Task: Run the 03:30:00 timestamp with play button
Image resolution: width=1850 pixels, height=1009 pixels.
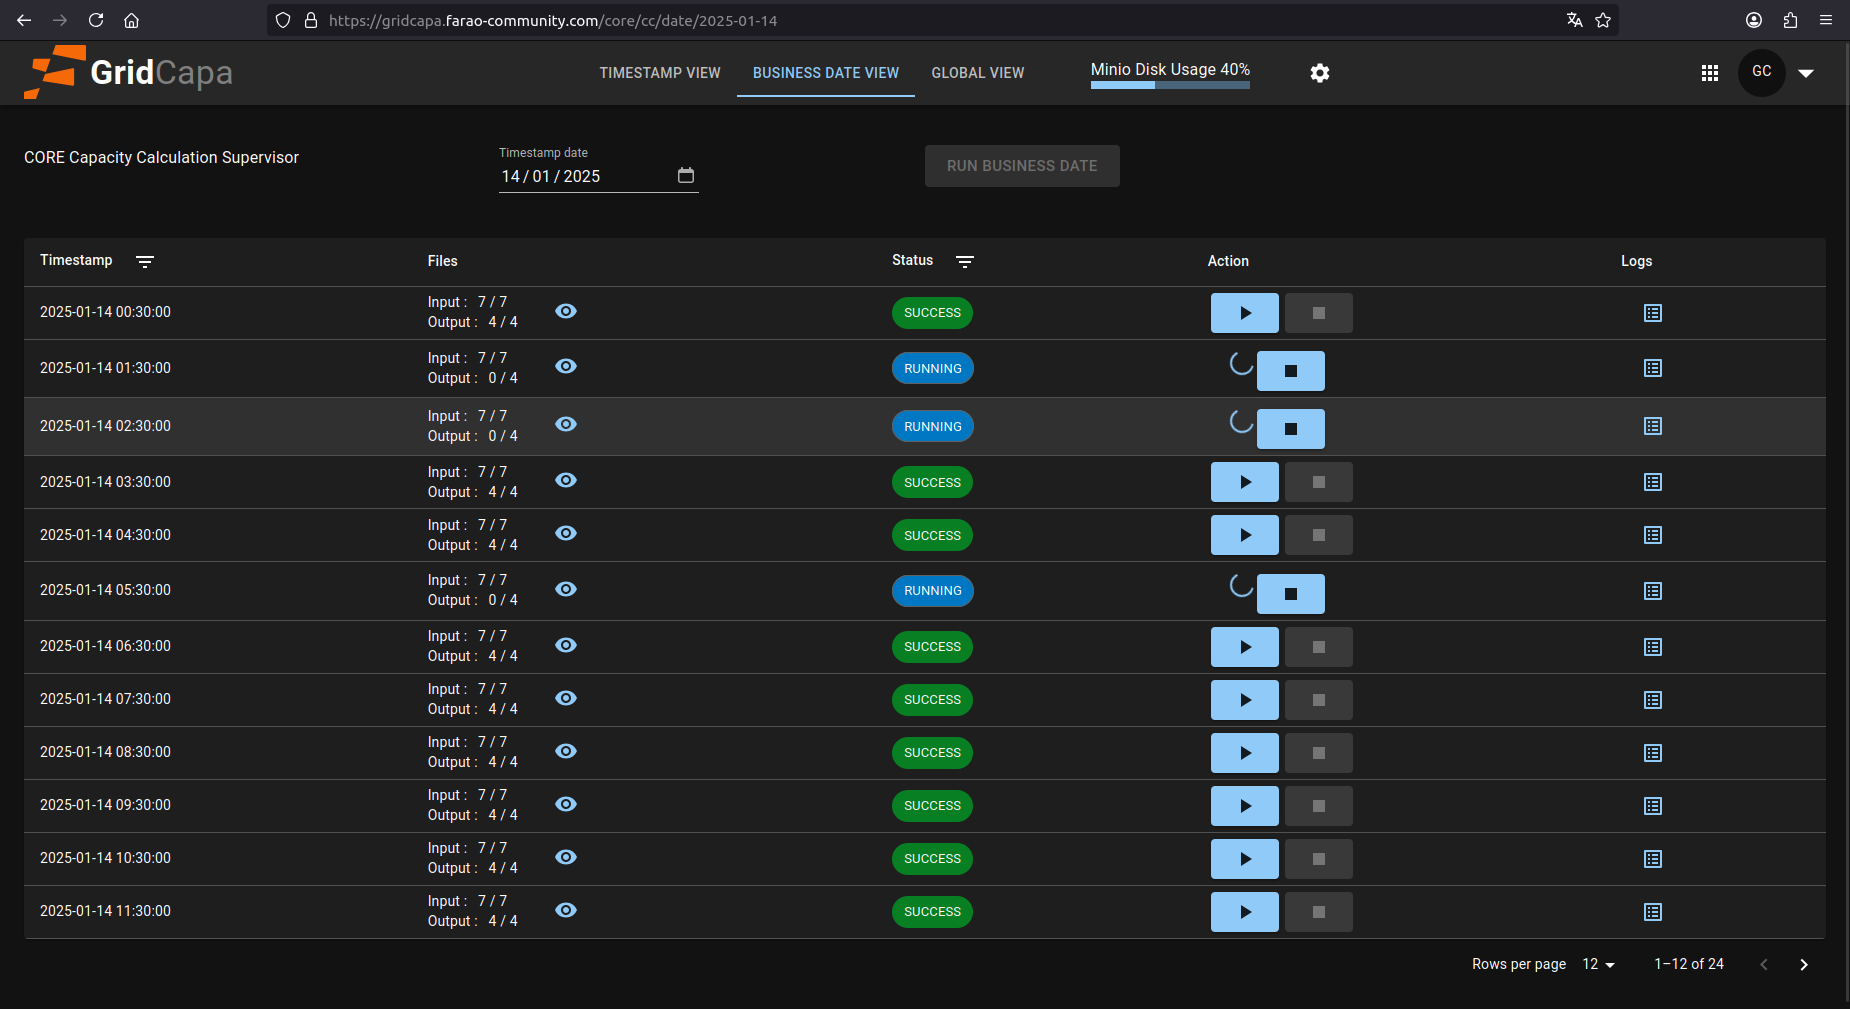Action: click(x=1244, y=482)
